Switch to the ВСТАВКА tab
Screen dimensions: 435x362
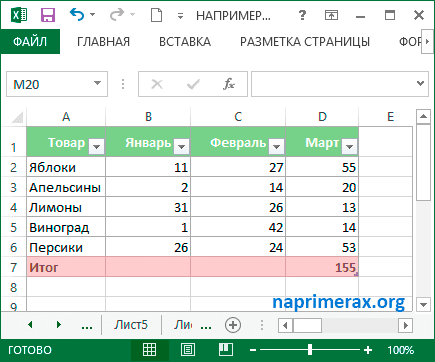[185, 42]
